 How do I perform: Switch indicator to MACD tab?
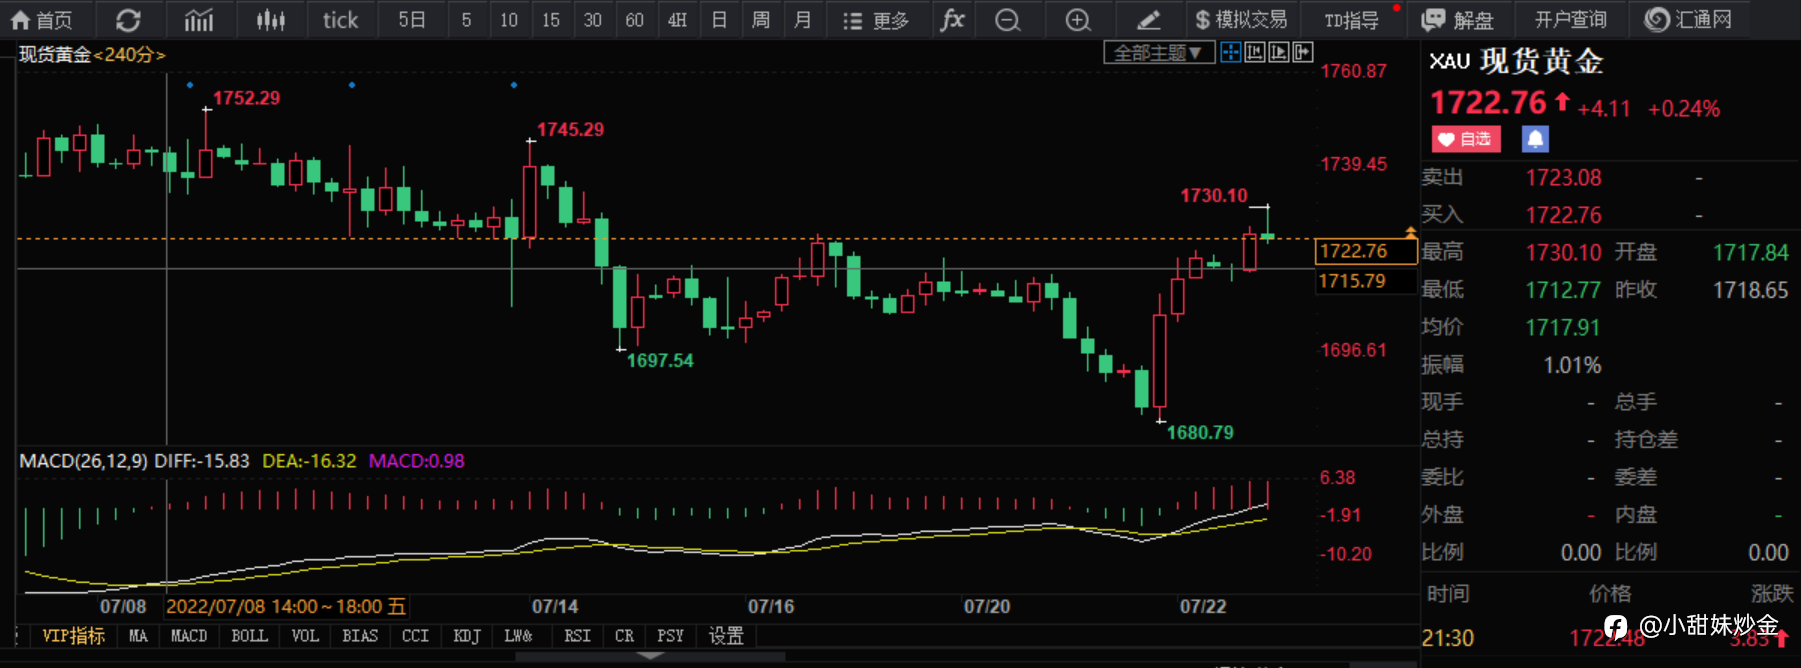pos(189,636)
